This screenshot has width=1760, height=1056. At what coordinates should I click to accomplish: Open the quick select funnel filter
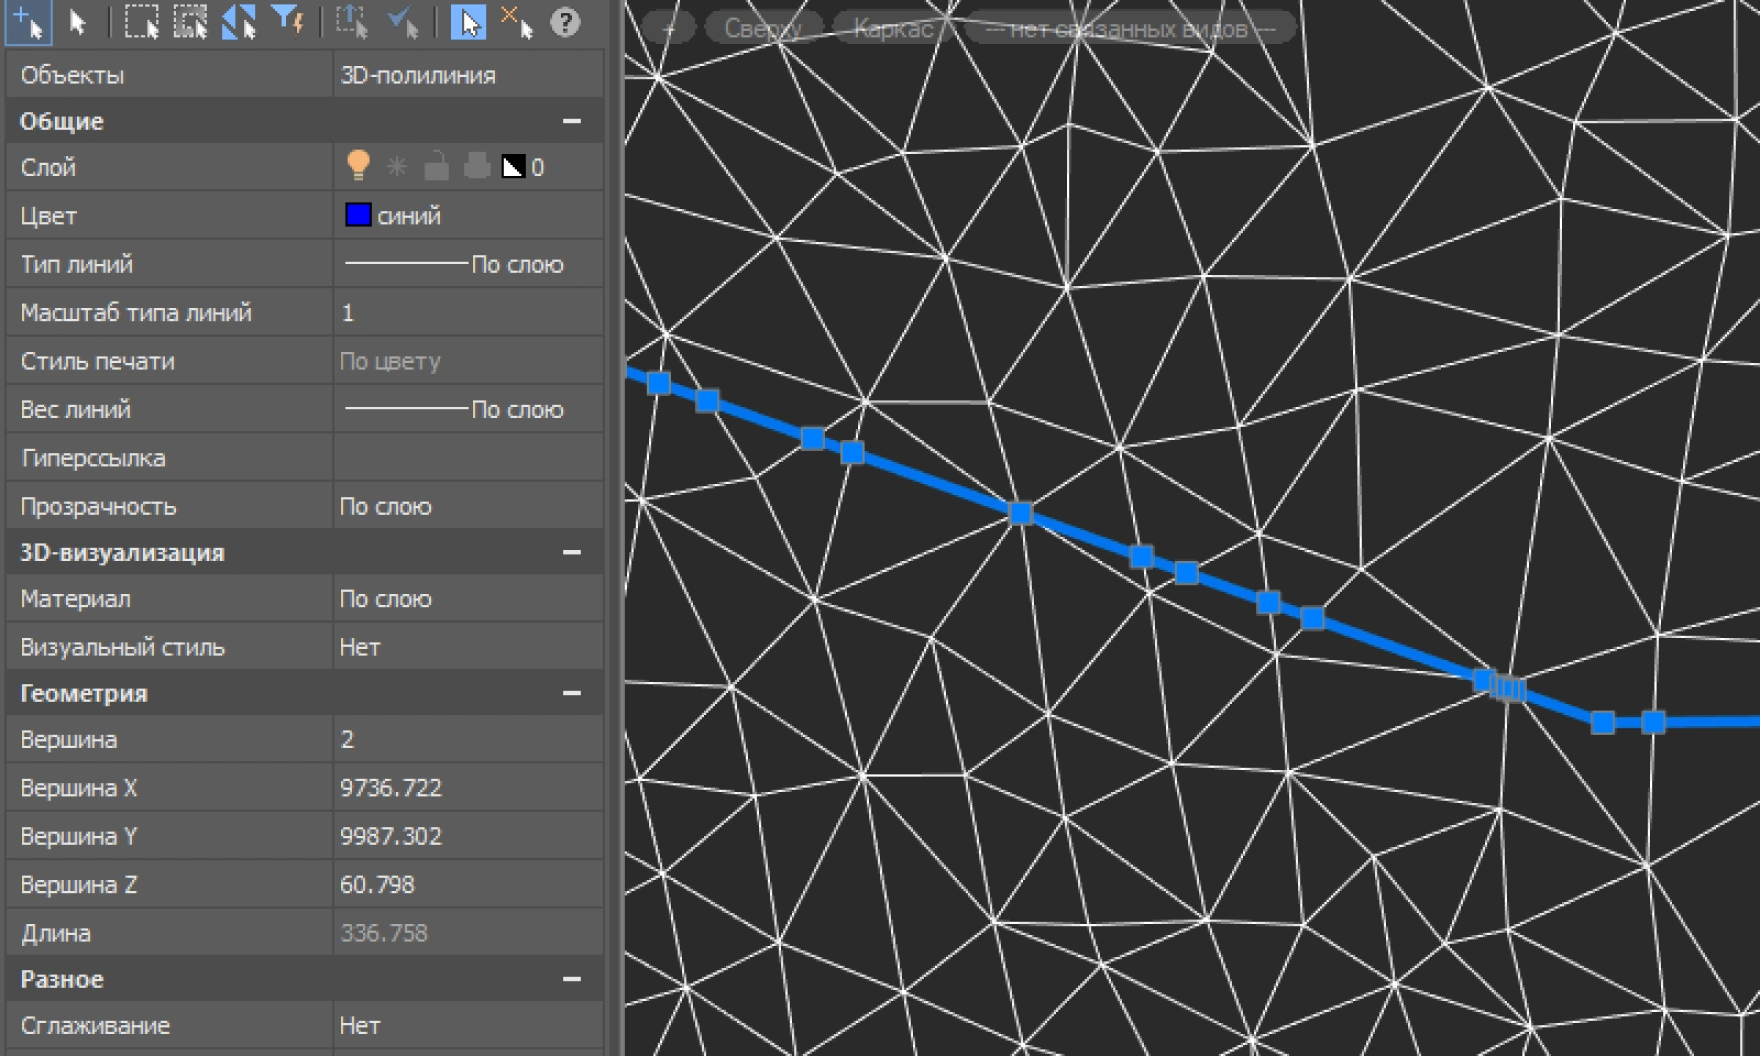coord(289,20)
